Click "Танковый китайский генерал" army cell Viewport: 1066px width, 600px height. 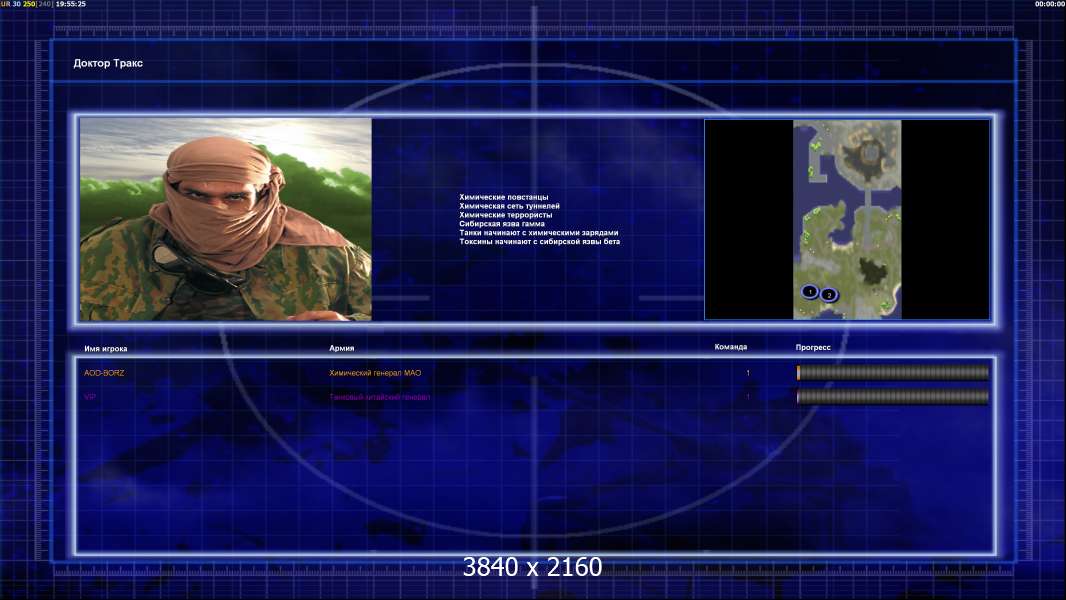point(379,397)
